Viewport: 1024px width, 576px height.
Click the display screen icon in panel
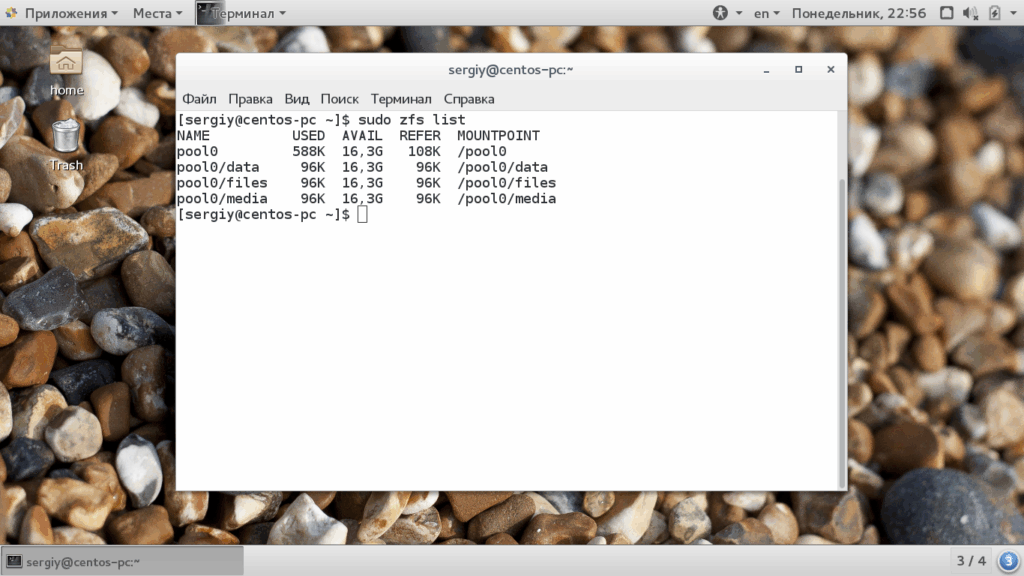tap(946, 13)
